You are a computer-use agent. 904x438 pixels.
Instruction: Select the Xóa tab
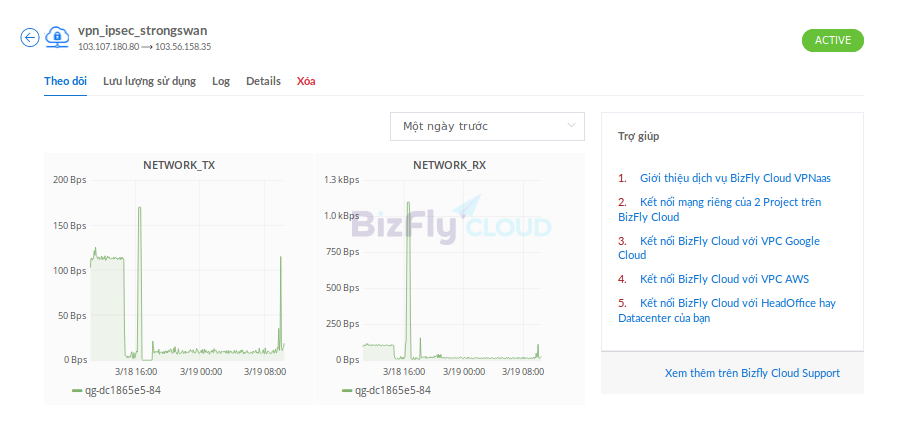coord(306,81)
